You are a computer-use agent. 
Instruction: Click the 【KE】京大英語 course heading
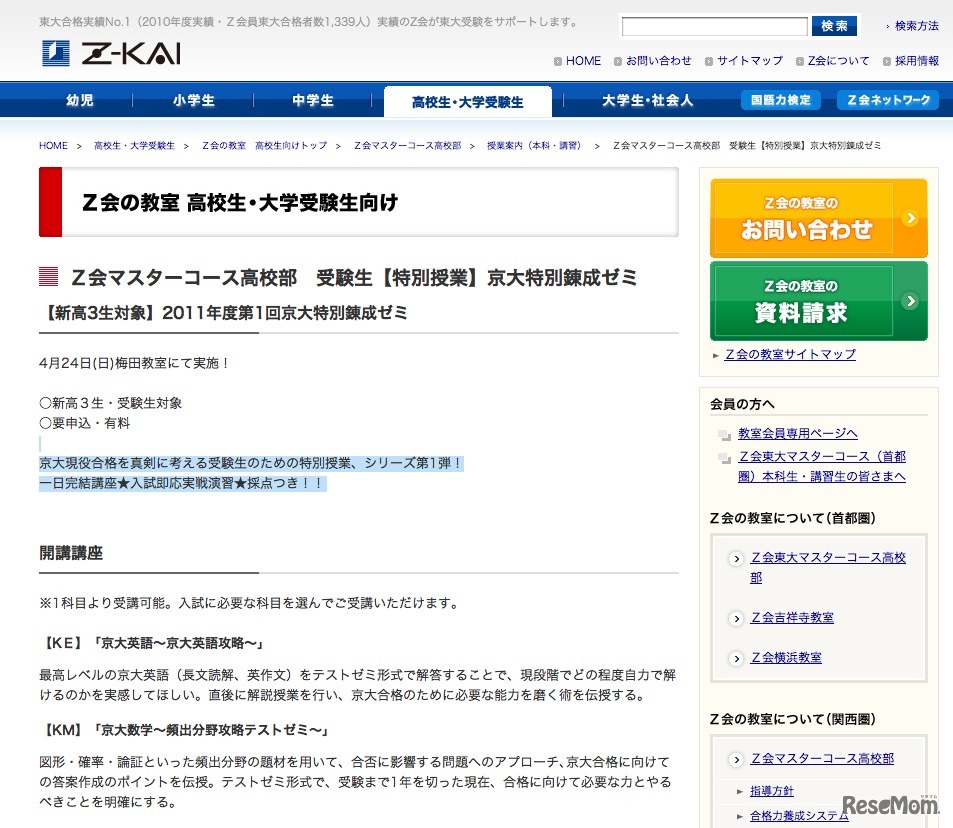(151, 643)
